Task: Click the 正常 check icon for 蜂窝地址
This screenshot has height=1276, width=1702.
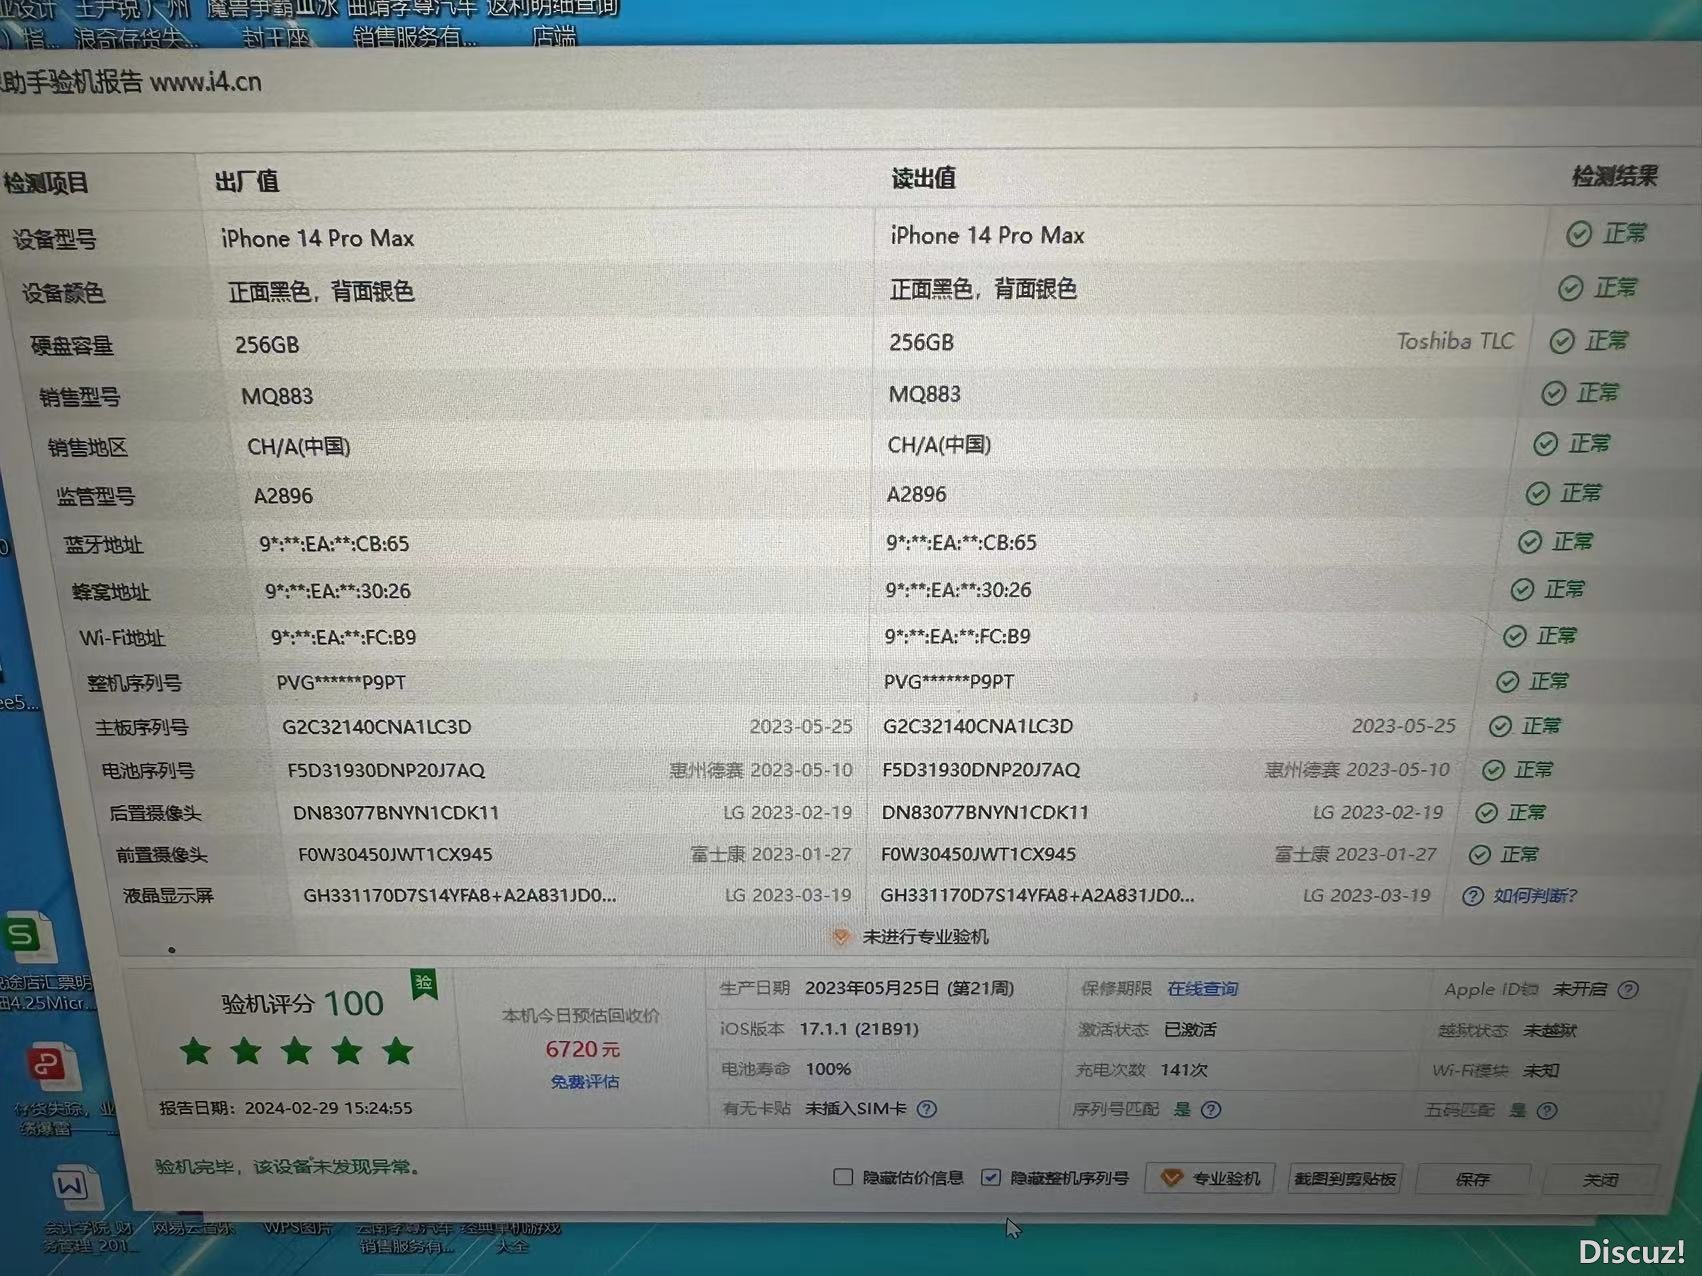Action: (1522, 590)
